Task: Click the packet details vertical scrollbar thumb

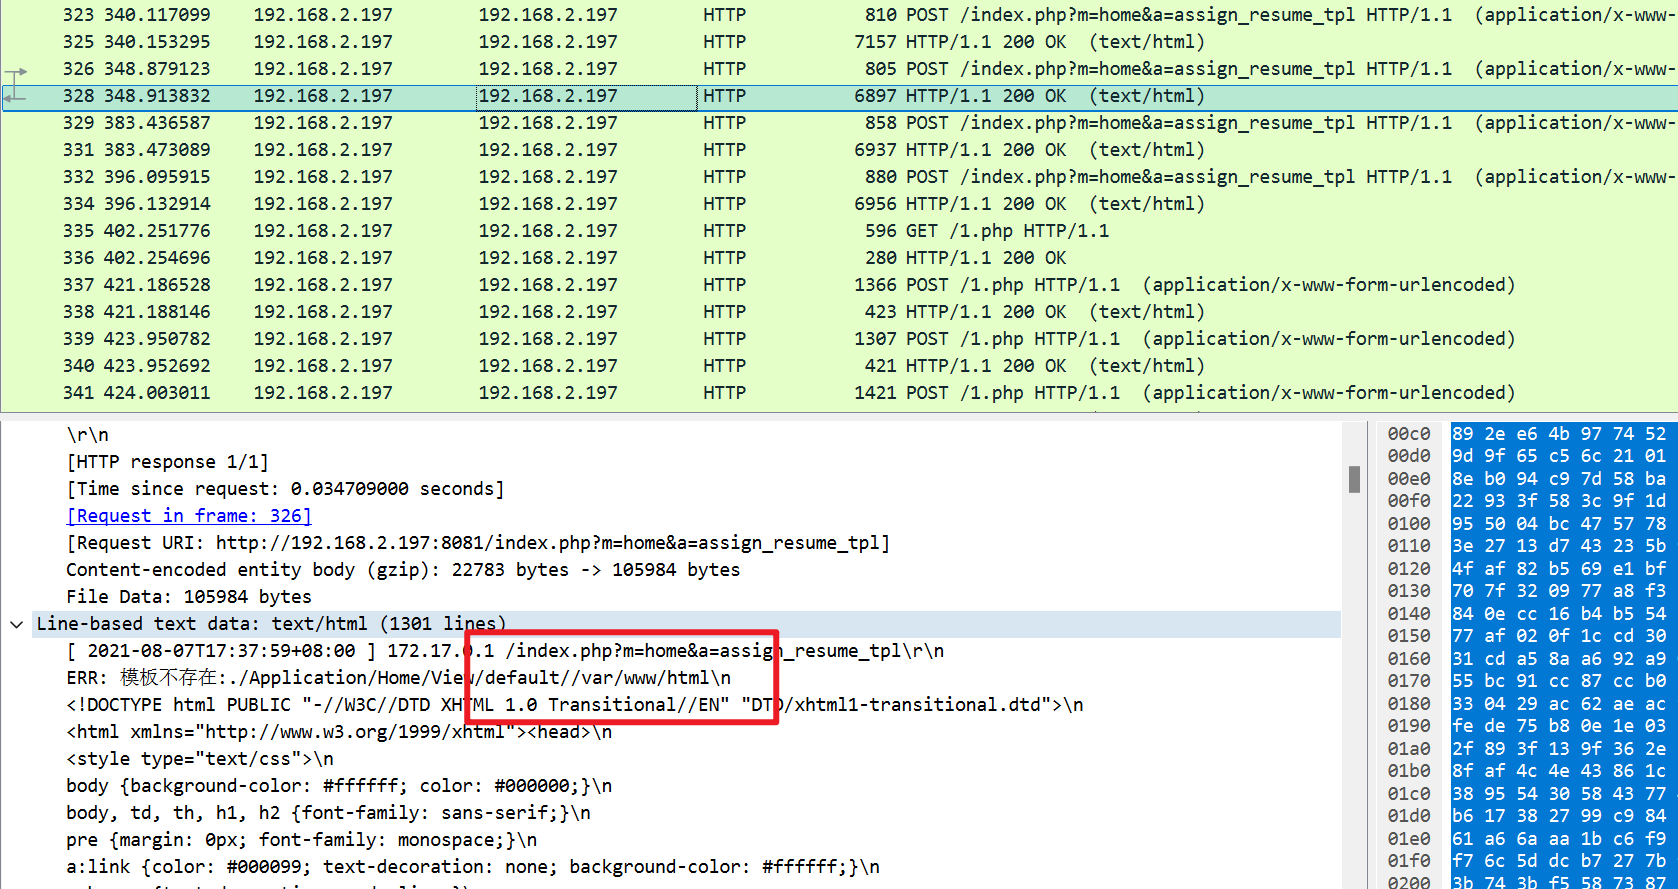Action: tap(1354, 479)
